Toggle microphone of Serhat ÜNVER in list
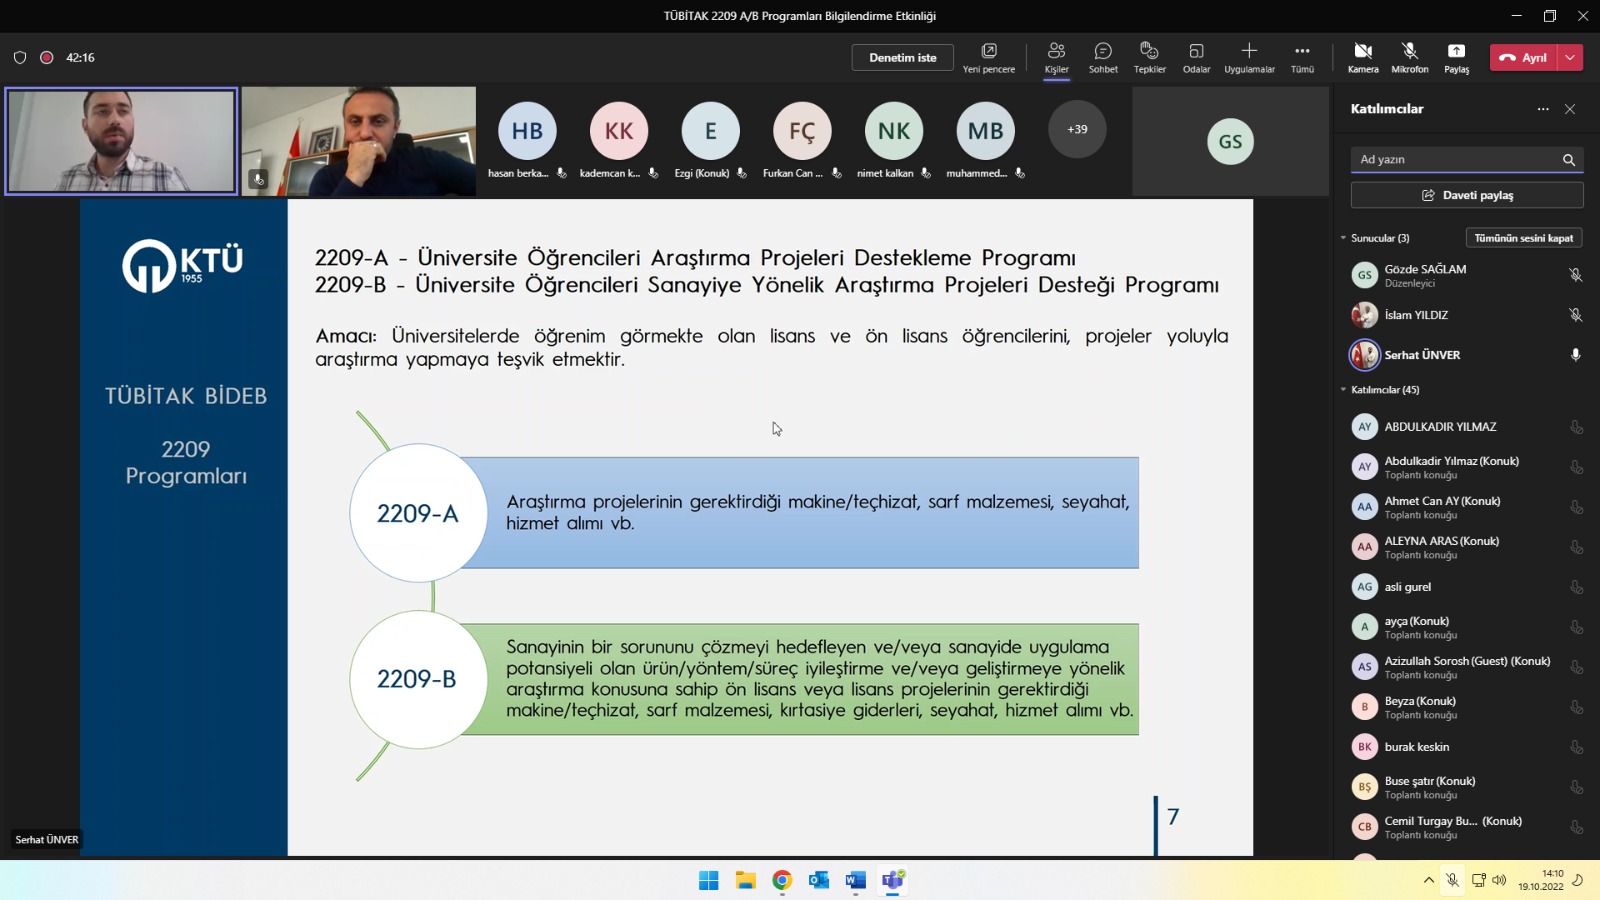This screenshot has width=1600, height=900. (1575, 355)
